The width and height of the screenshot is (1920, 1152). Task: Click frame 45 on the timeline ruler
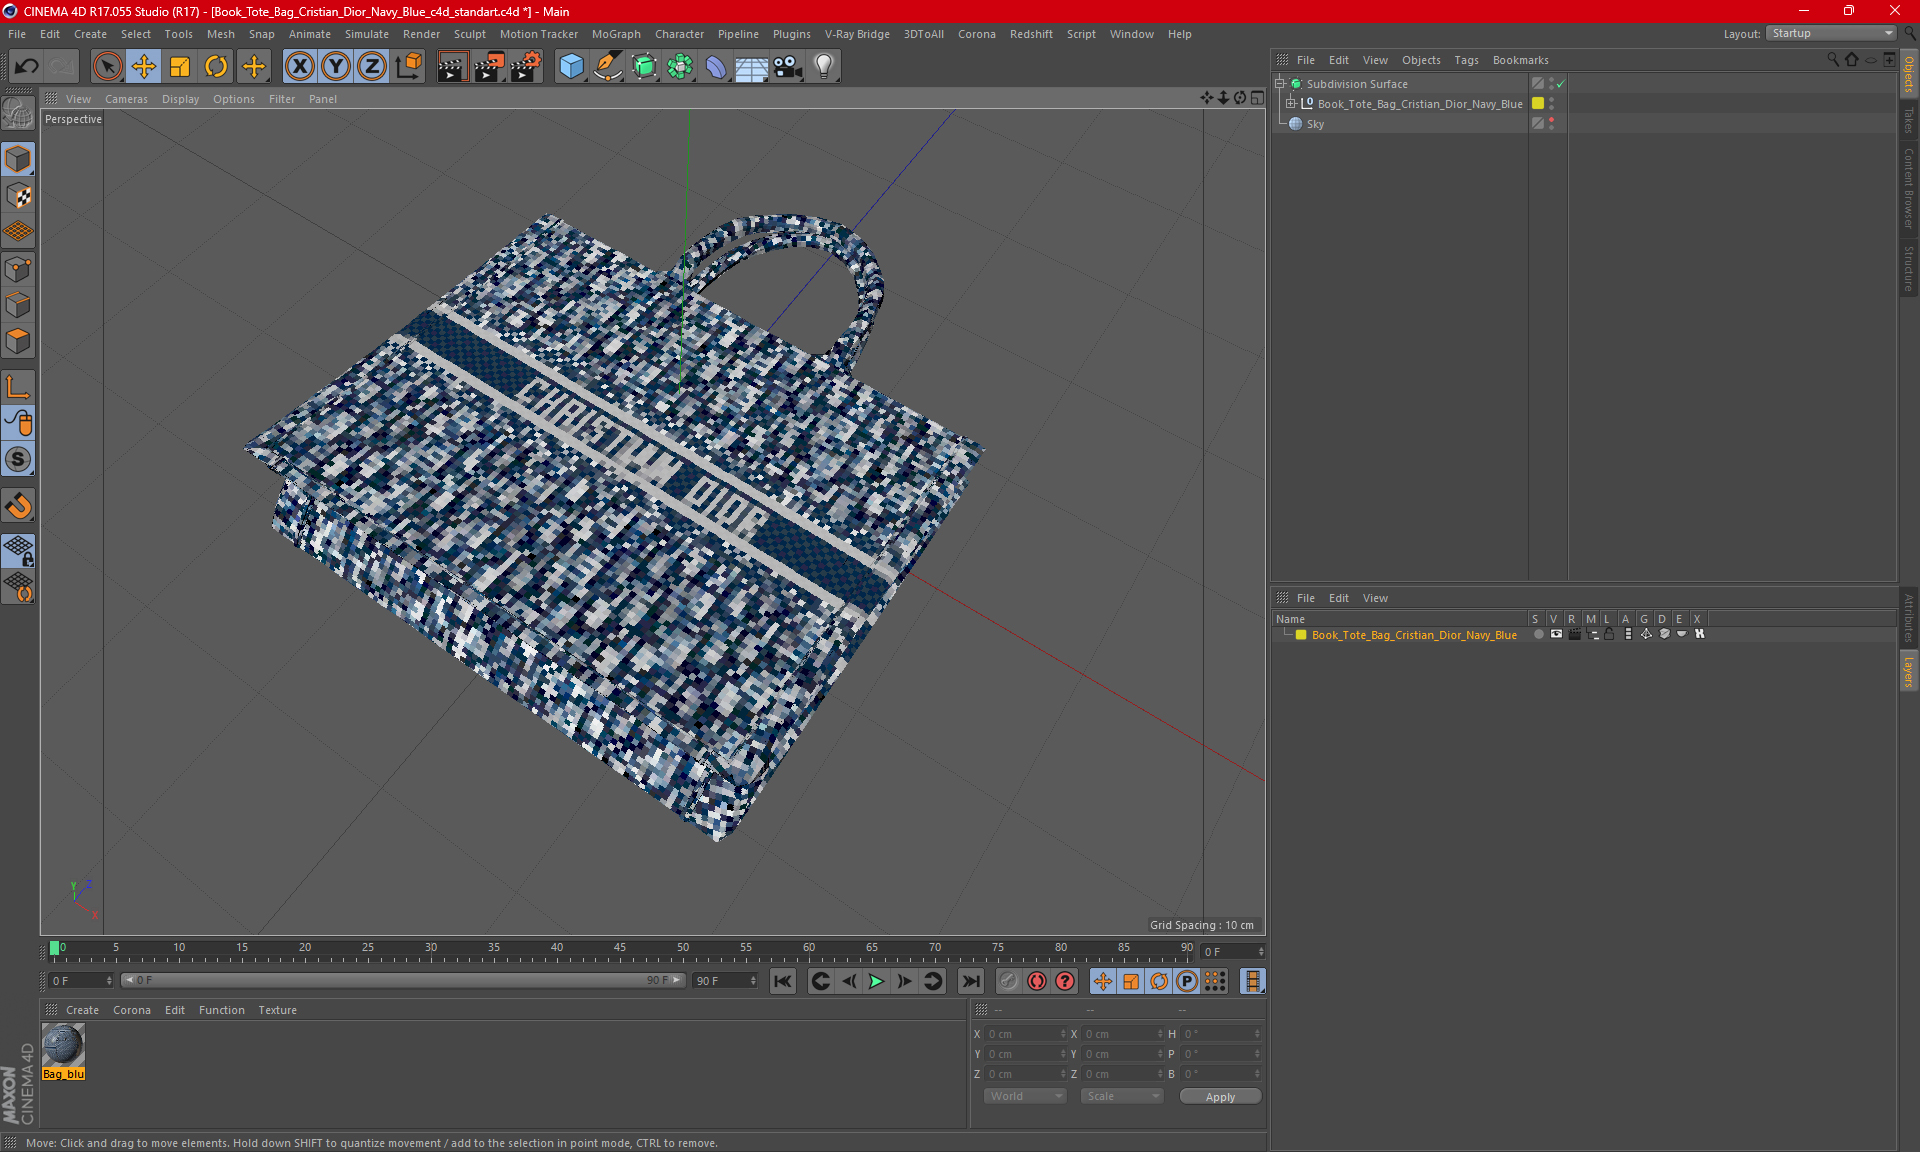[x=620, y=949]
